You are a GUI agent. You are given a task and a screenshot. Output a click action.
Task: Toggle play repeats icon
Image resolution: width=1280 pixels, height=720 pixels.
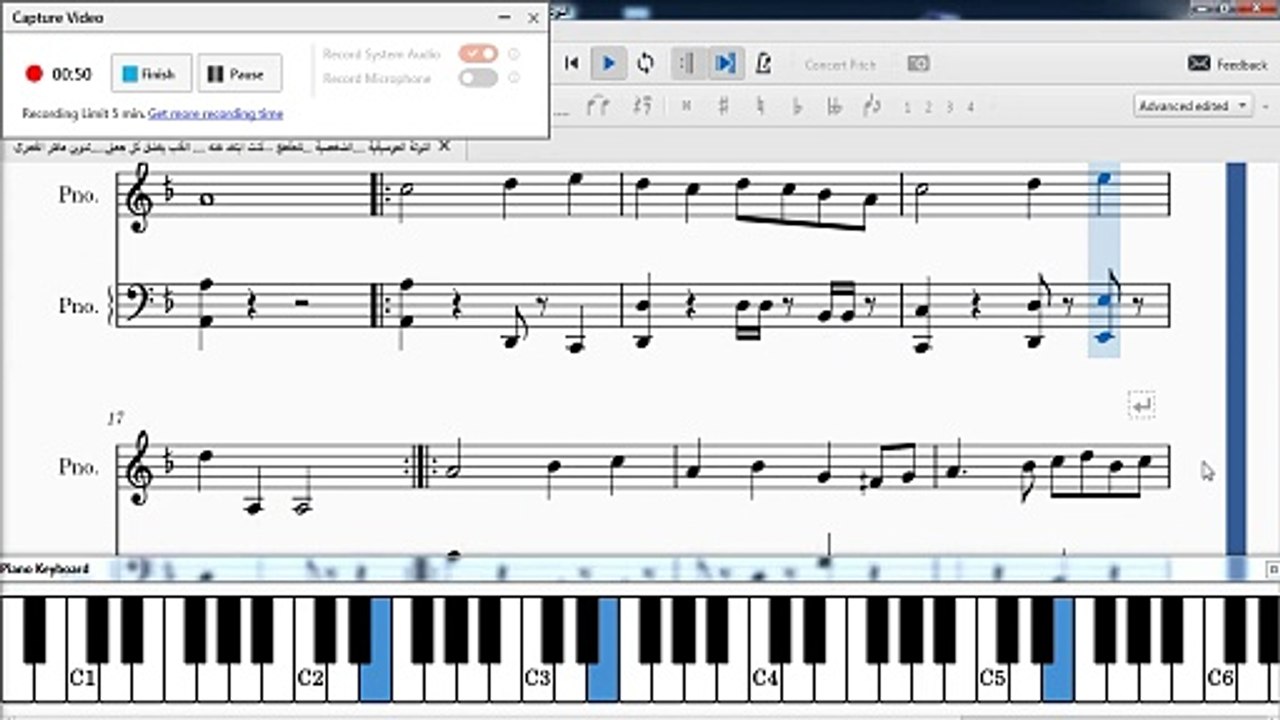click(686, 63)
